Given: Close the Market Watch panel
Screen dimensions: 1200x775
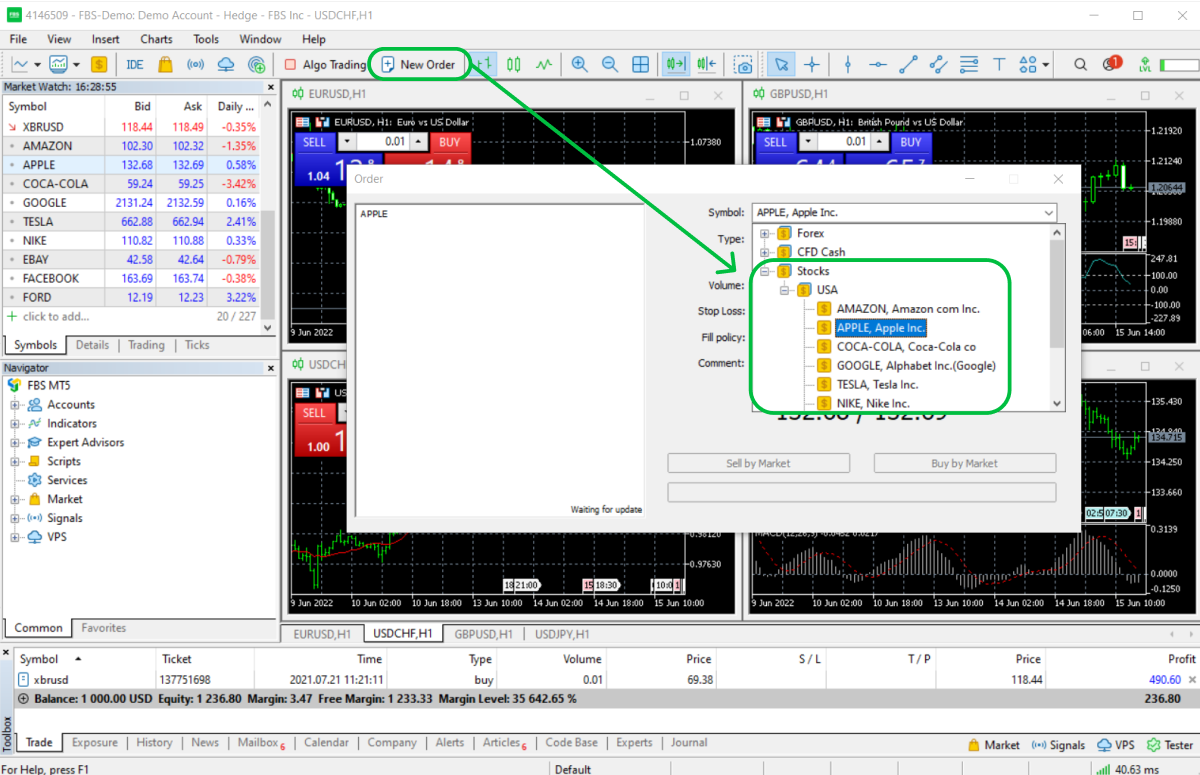Looking at the screenshot, I should click(x=270, y=87).
